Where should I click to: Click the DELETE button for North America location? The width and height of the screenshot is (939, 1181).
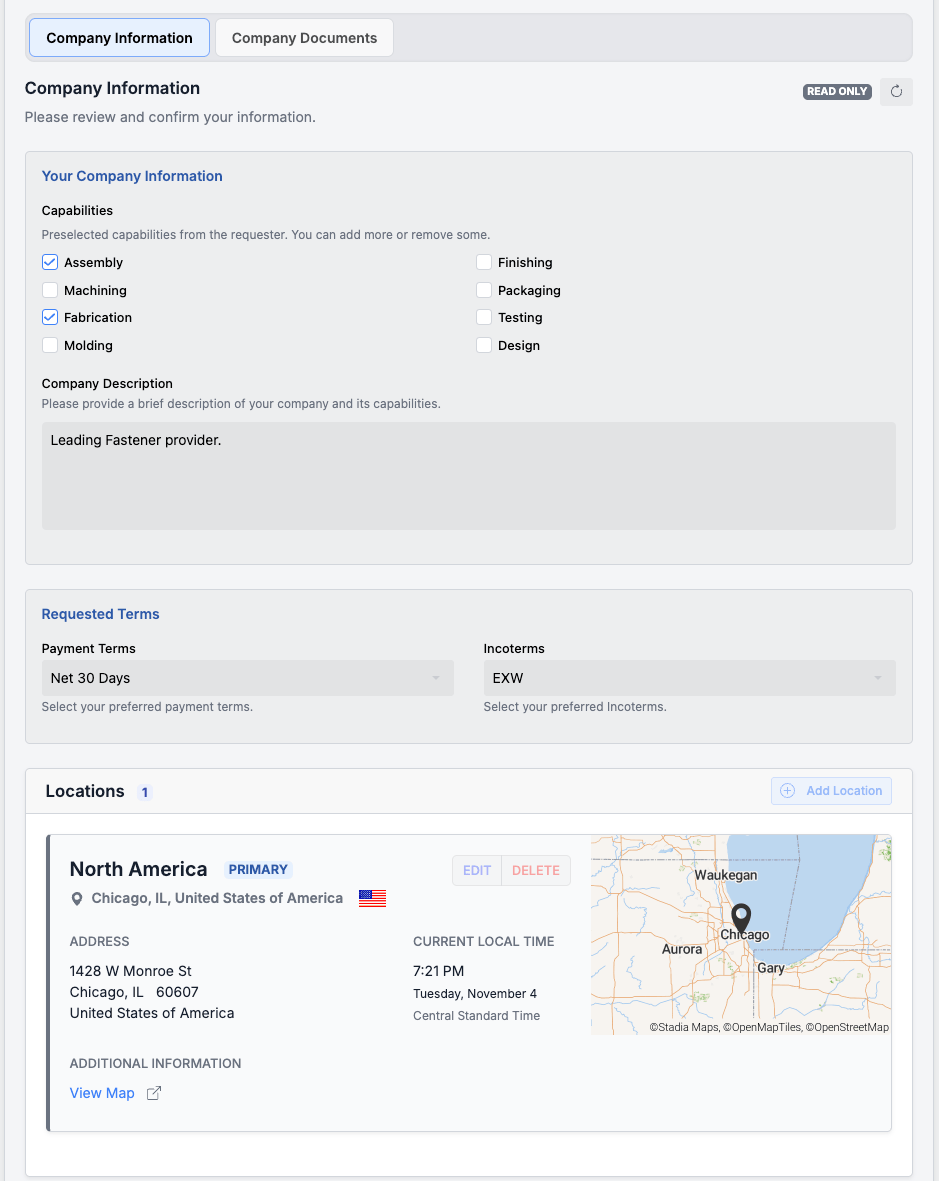coord(535,869)
